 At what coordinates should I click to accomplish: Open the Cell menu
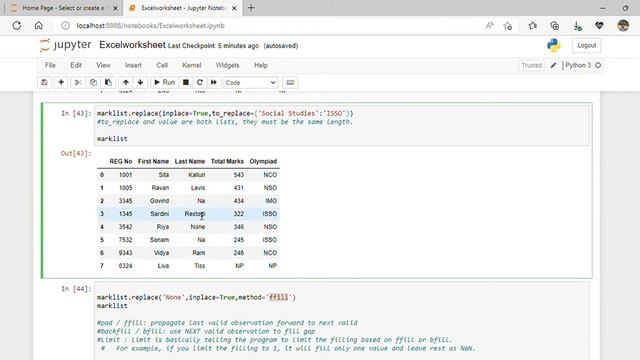click(162, 65)
